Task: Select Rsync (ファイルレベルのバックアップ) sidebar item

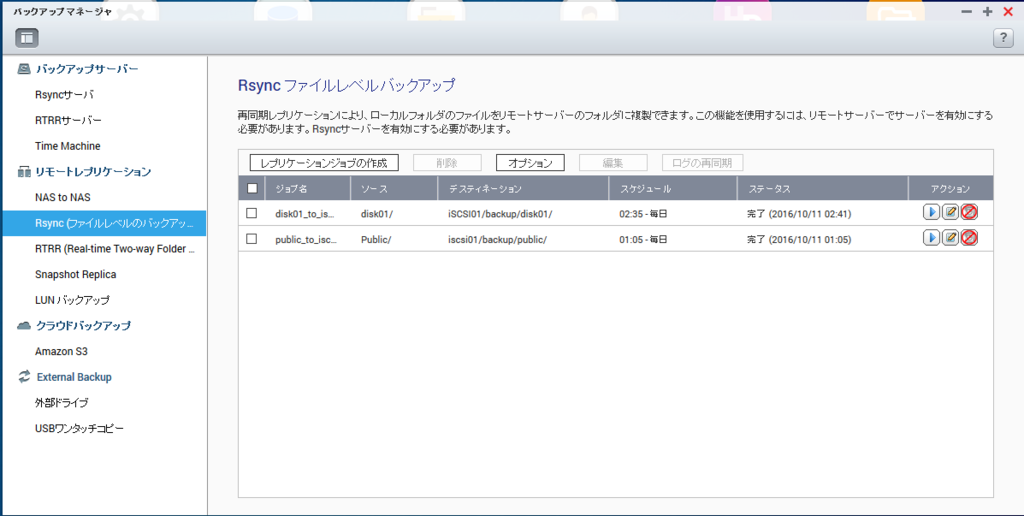Action: [x=104, y=223]
